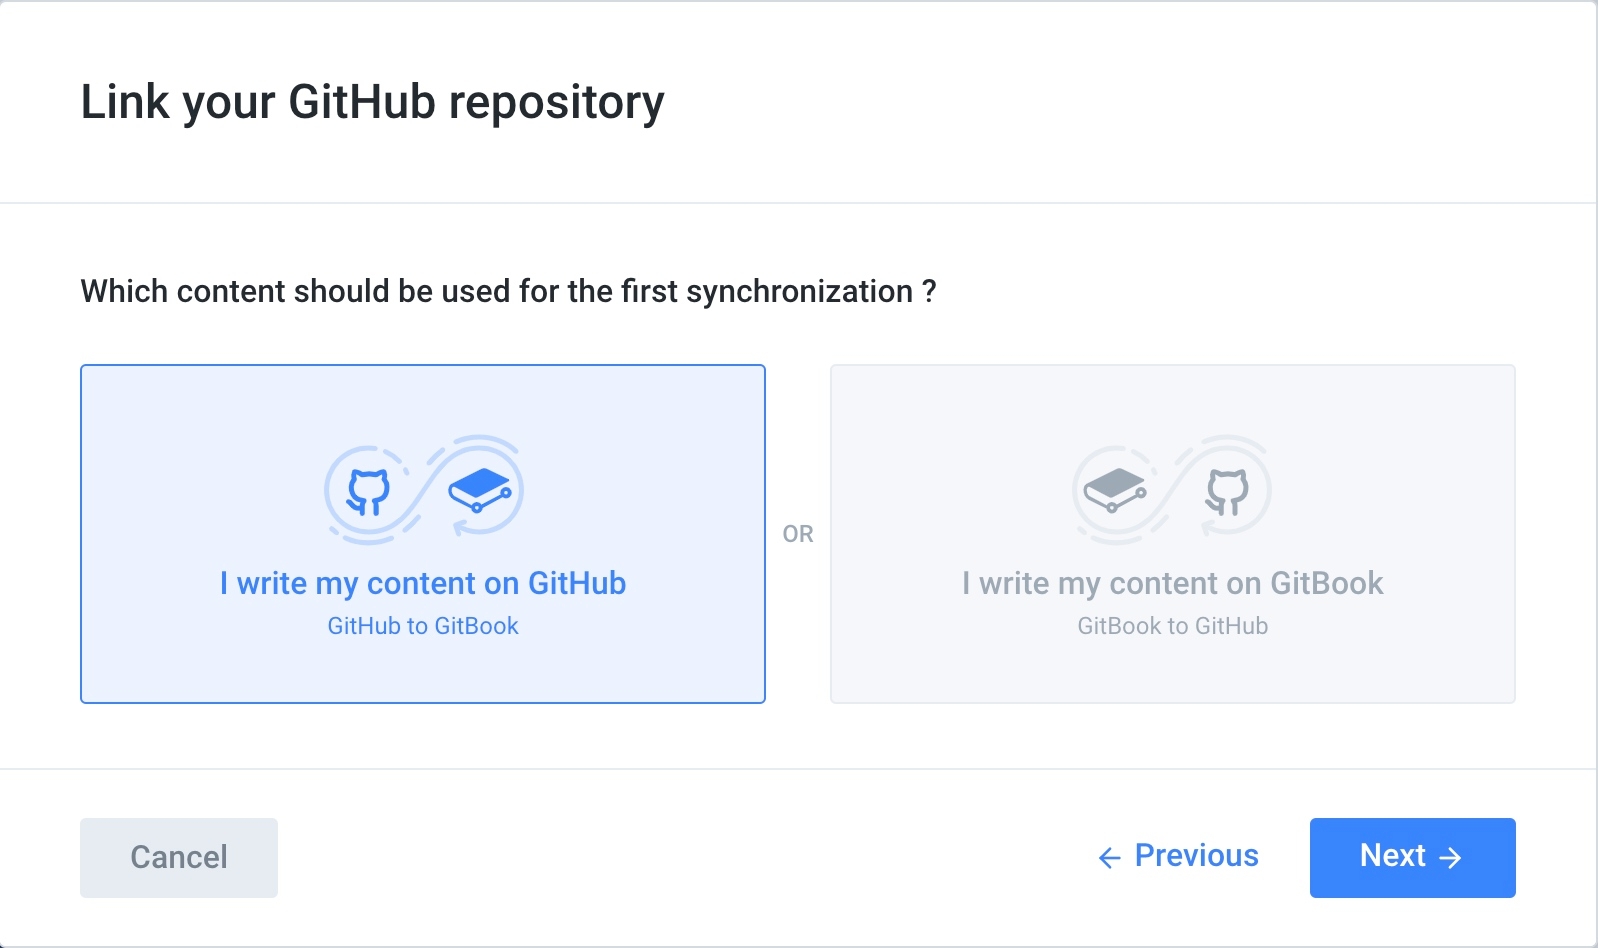Screen dimensions: 1598x948
Task: Click the blue GitHub octocat icon
Action: 368,491
